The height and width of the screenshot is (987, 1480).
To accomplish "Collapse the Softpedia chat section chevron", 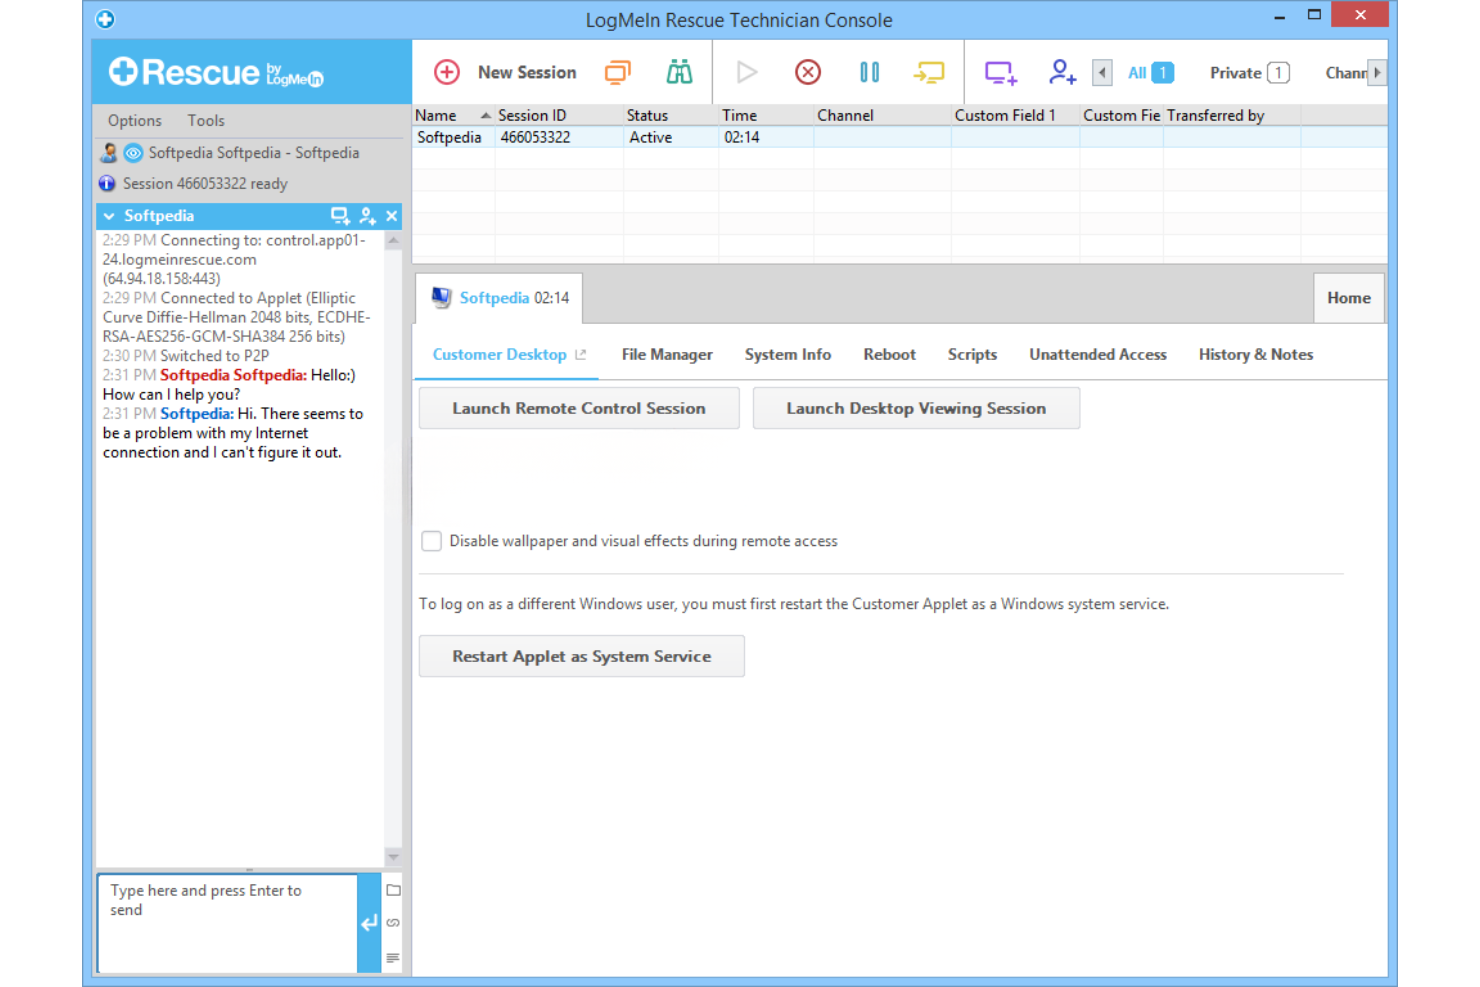I will coord(109,216).
